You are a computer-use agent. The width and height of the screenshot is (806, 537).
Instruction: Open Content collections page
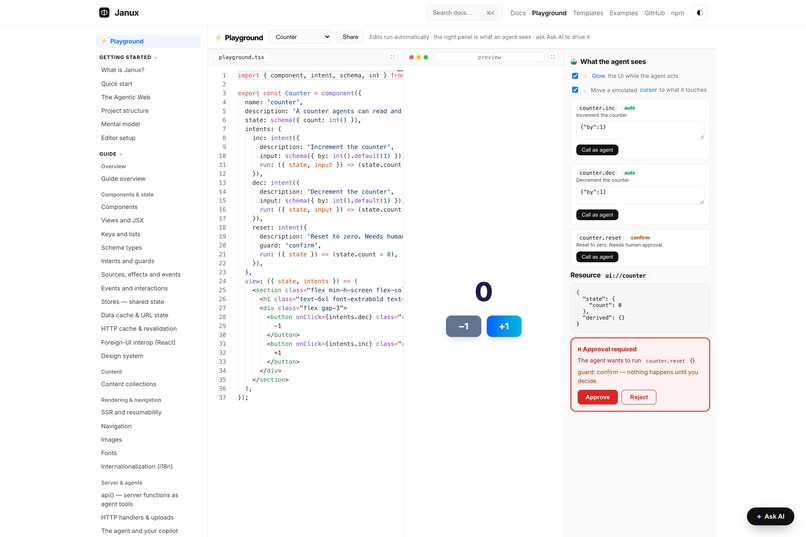click(x=129, y=384)
